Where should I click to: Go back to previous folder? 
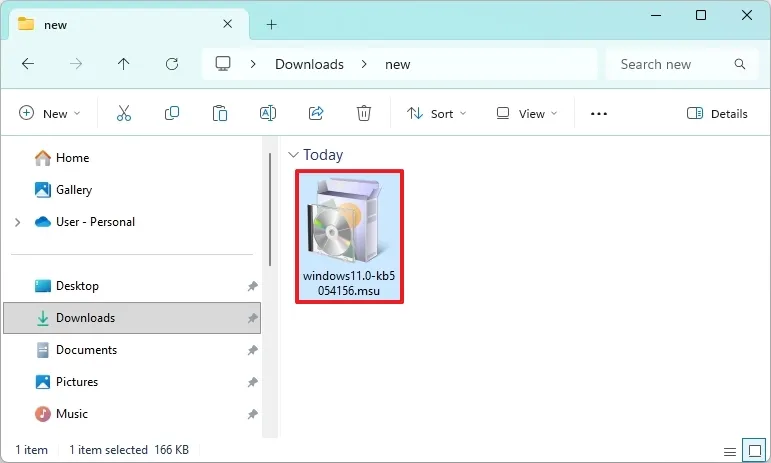click(x=28, y=64)
